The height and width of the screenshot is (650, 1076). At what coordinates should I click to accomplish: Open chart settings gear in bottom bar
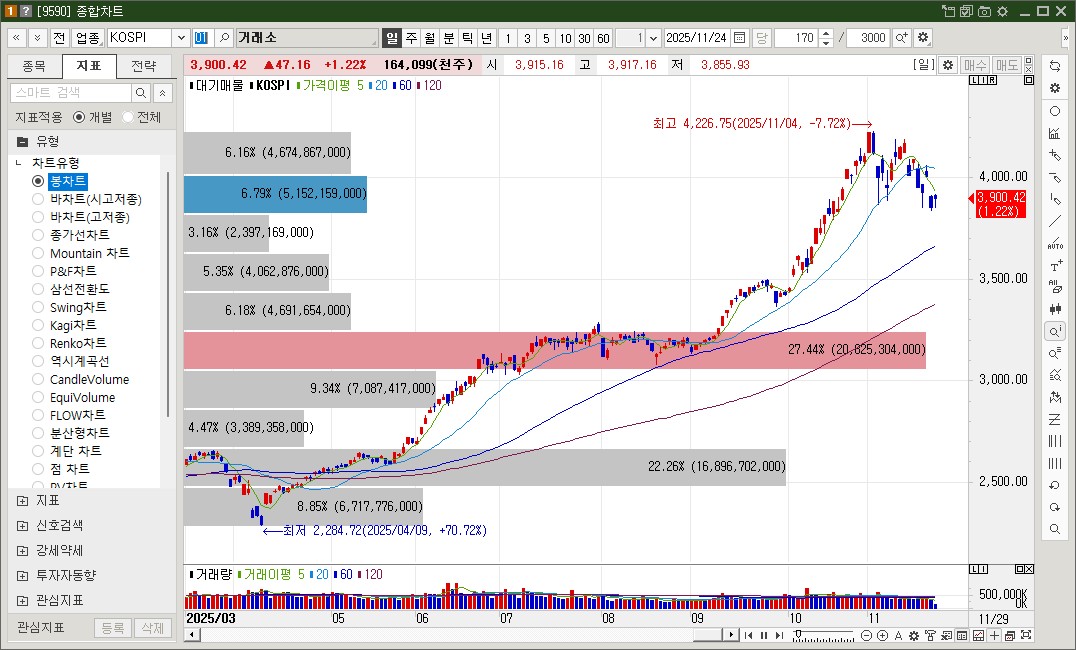pyautogui.click(x=914, y=636)
